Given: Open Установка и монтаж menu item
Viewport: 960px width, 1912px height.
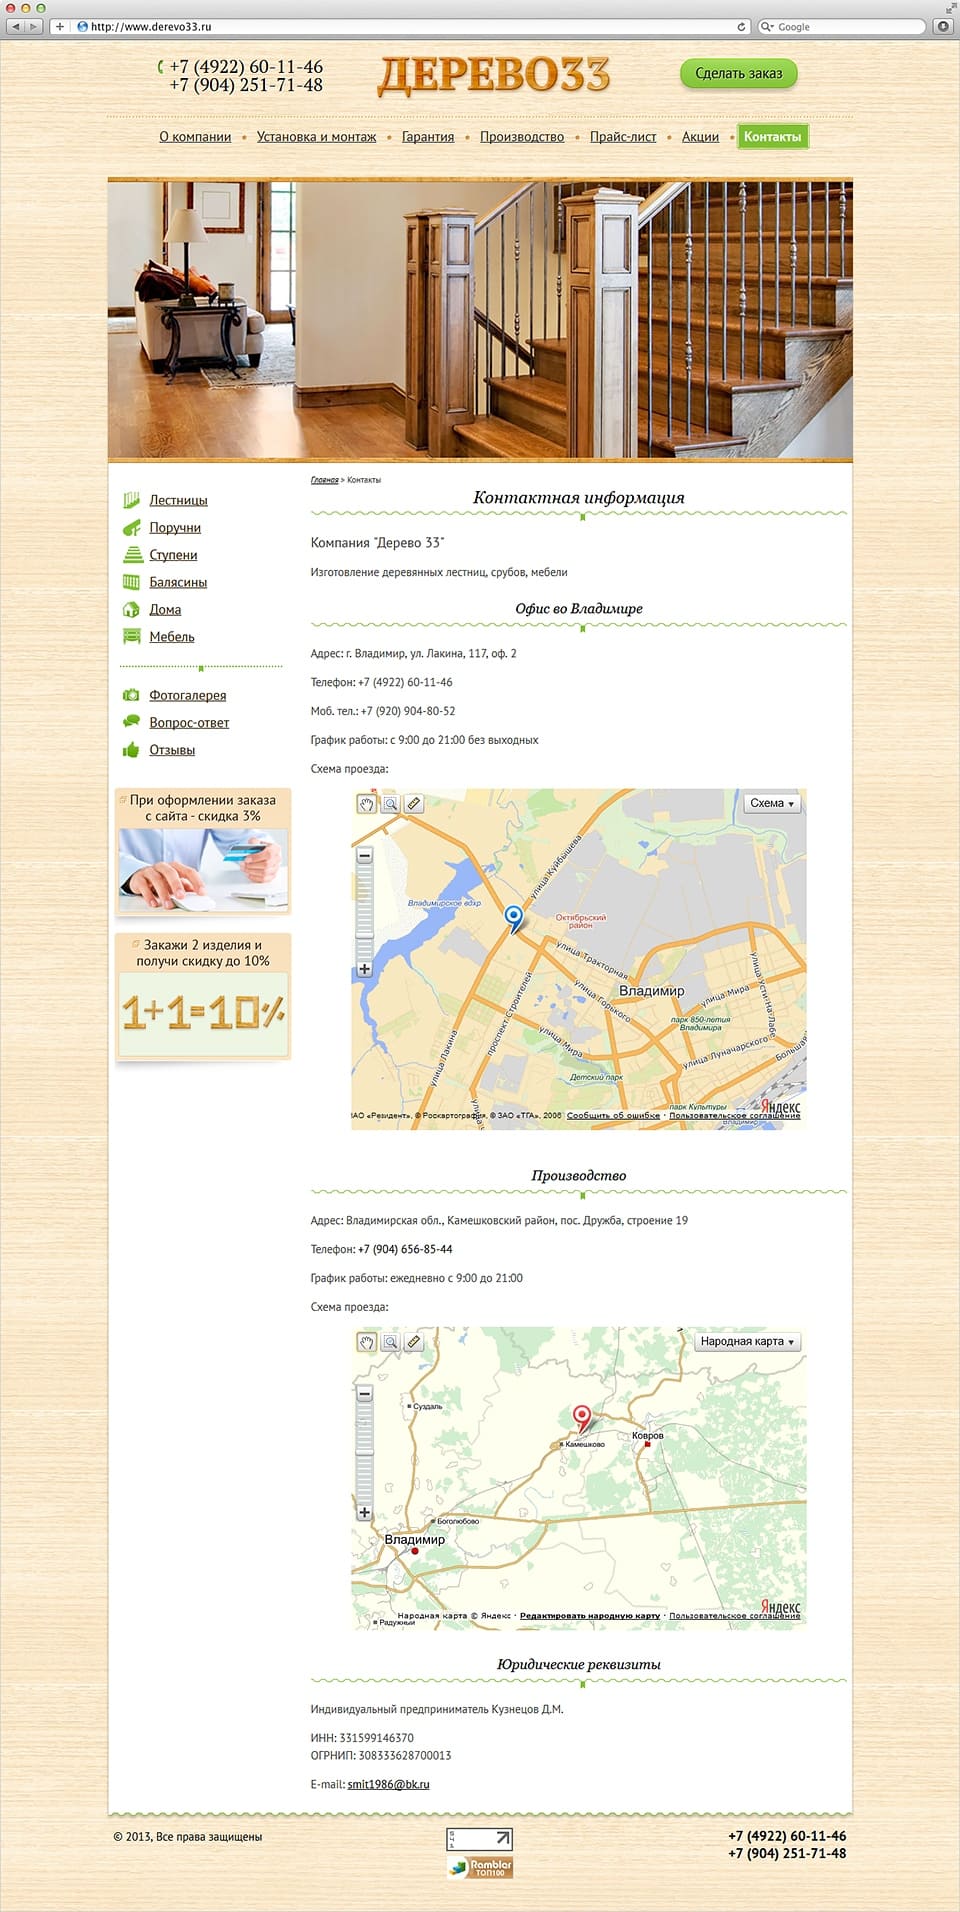Looking at the screenshot, I should (x=316, y=137).
